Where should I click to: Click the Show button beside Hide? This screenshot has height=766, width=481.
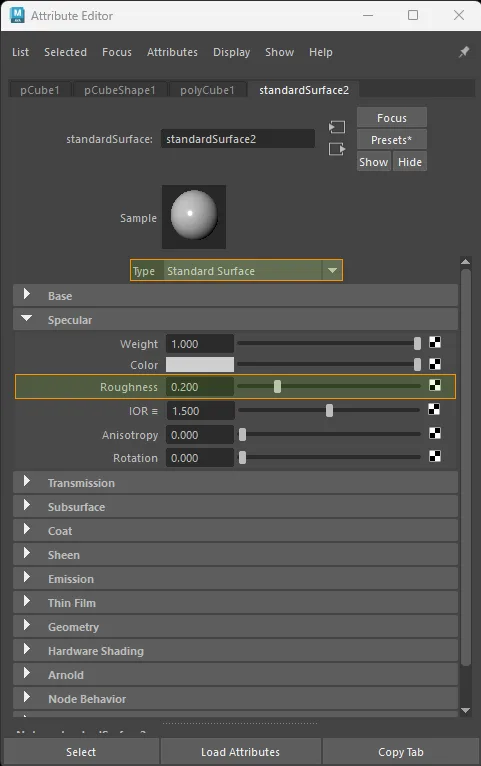[x=374, y=162]
